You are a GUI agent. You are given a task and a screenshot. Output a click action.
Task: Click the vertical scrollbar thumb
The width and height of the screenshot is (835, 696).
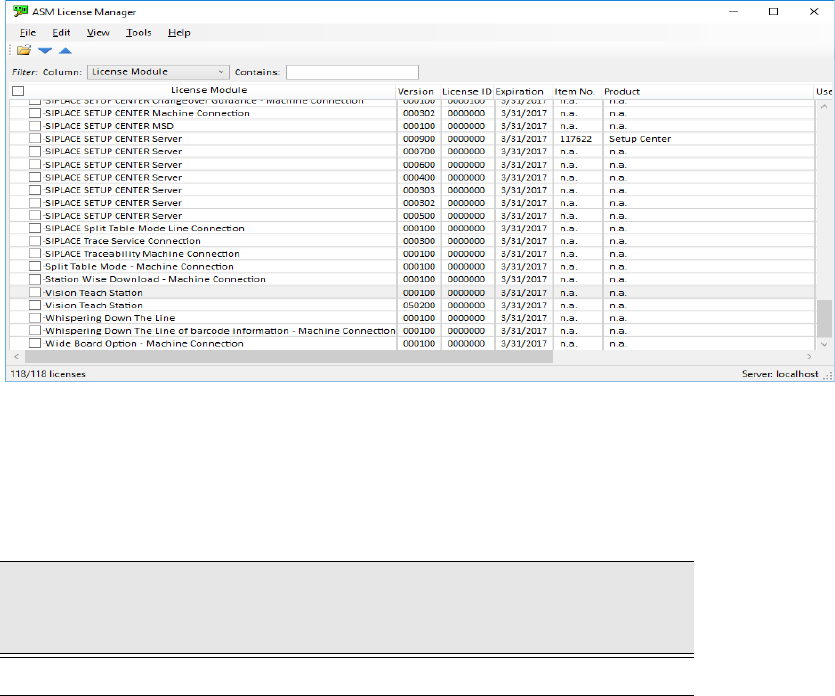pos(824,318)
